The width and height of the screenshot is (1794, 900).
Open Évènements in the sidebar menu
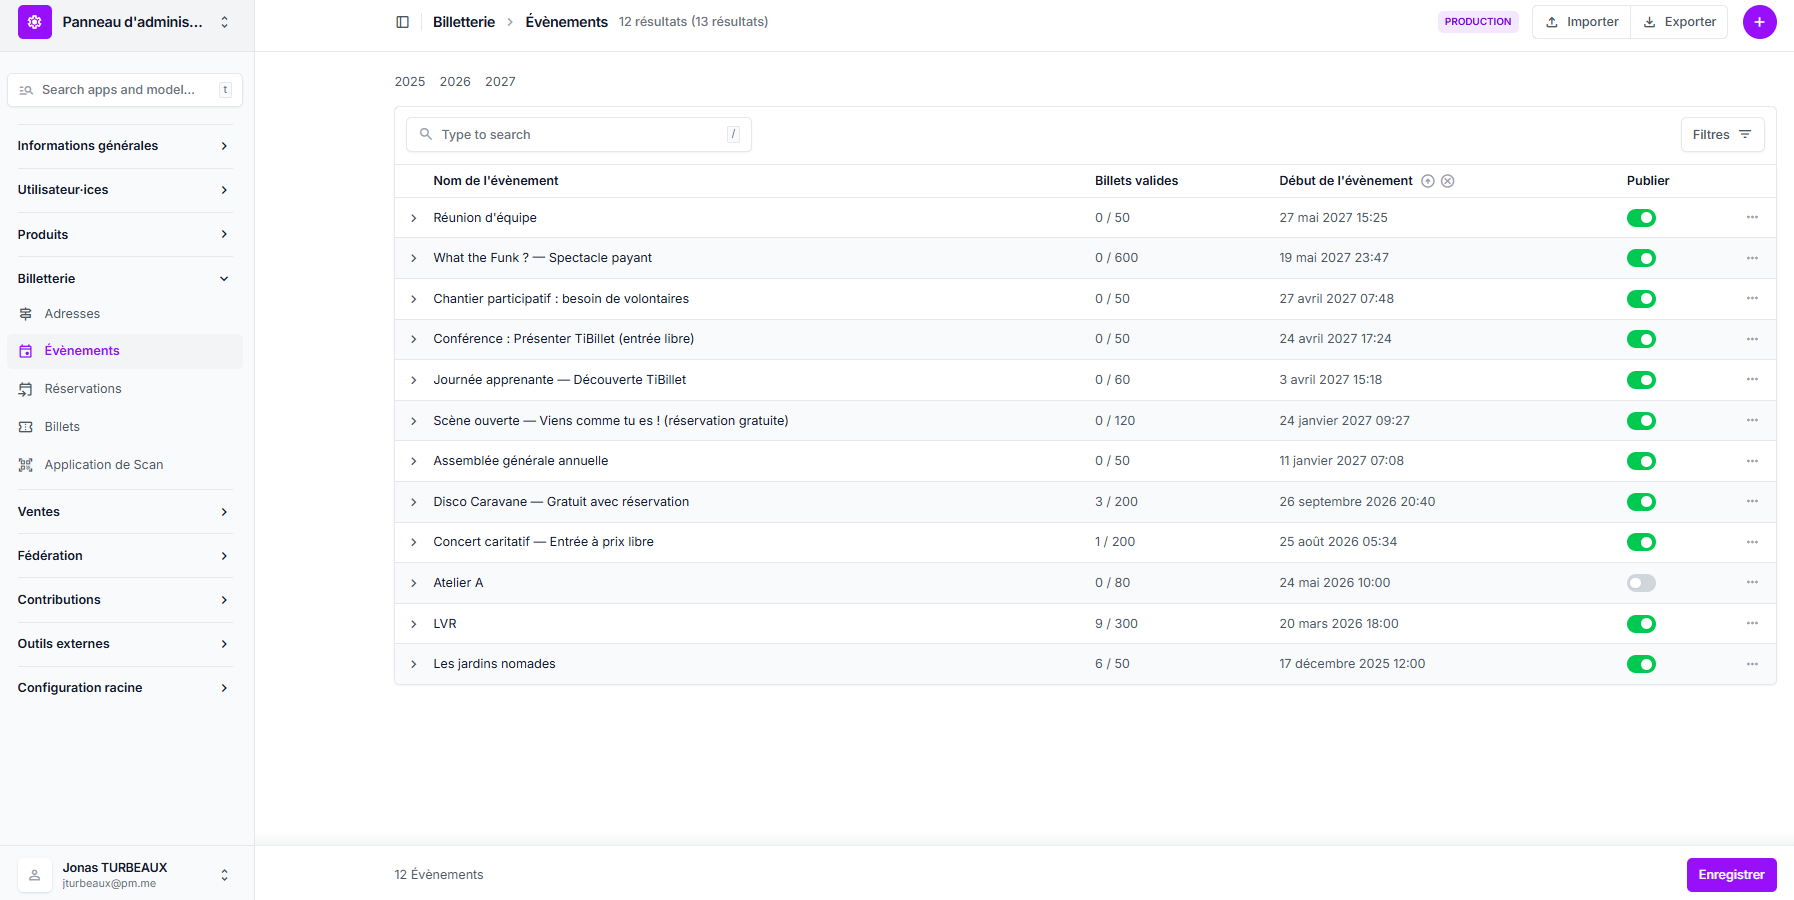82,351
